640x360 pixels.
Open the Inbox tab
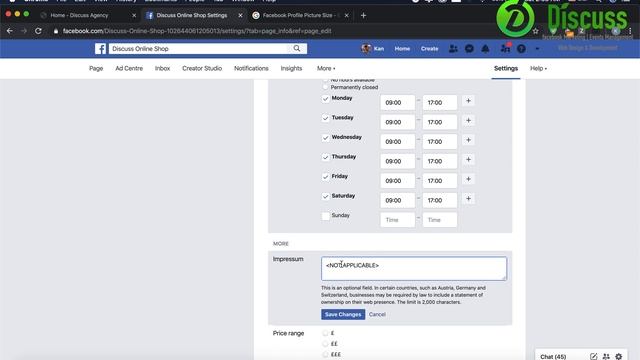click(162, 69)
